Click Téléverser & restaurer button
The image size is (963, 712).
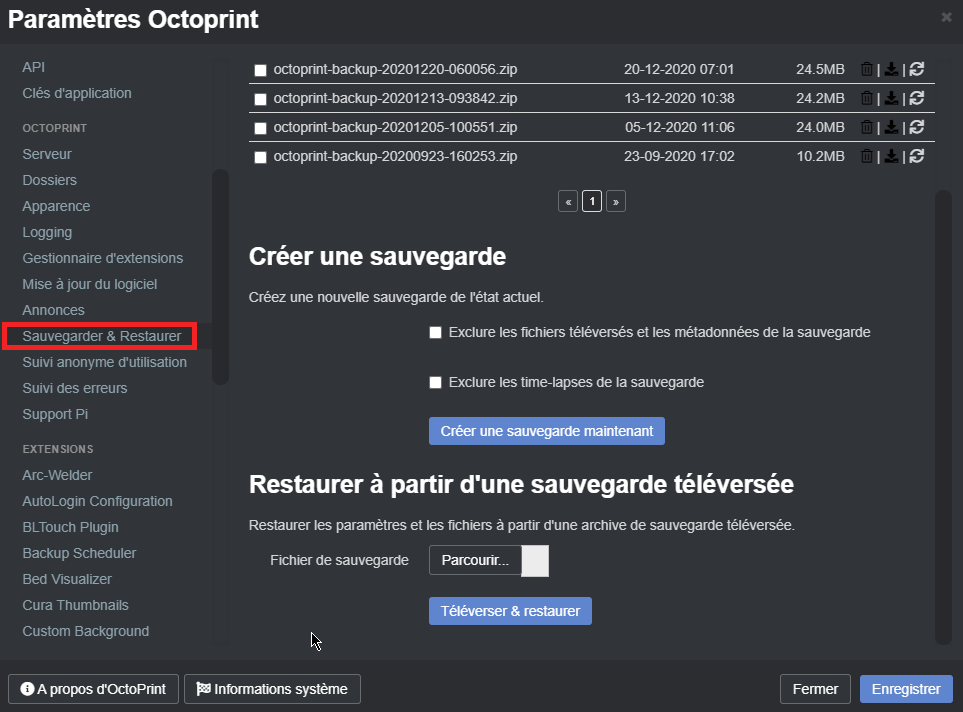[510, 611]
